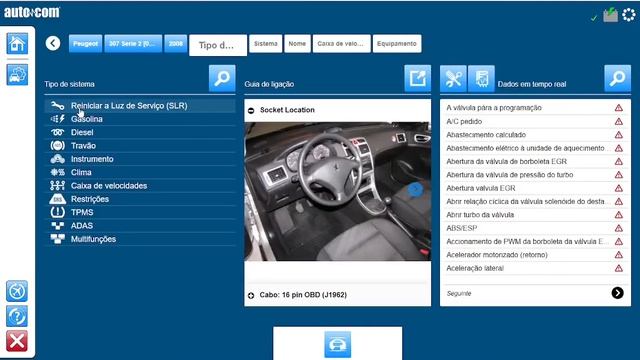Select the 2008 year breadcrumb tab
Viewport: 640px width, 360px height.
[x=176, y=44]
